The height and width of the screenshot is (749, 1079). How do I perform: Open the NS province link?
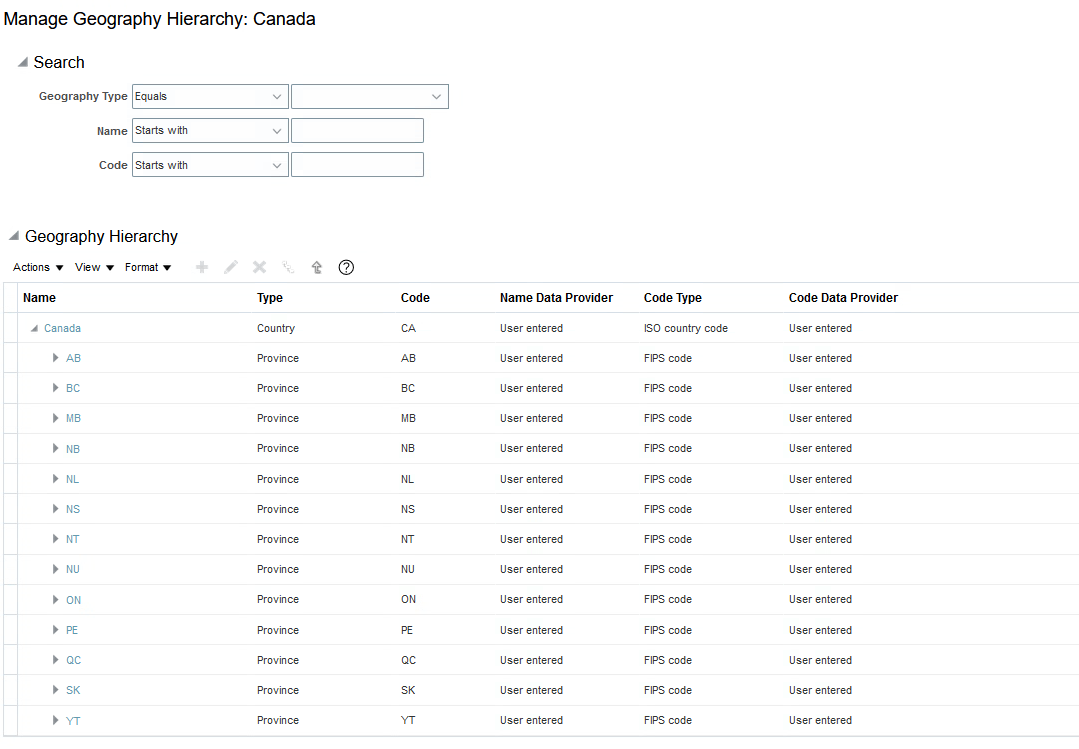73,509
